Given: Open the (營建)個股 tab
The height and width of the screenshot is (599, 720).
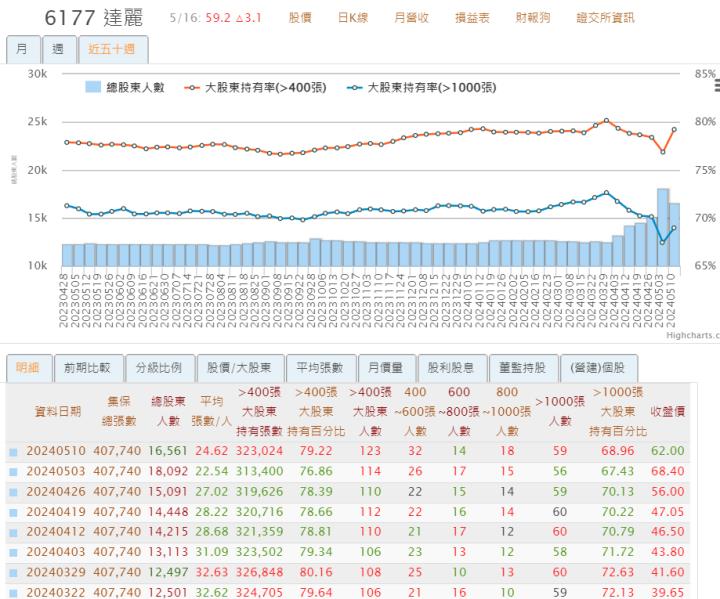Looking at the screenshot, I should point(598,368).
